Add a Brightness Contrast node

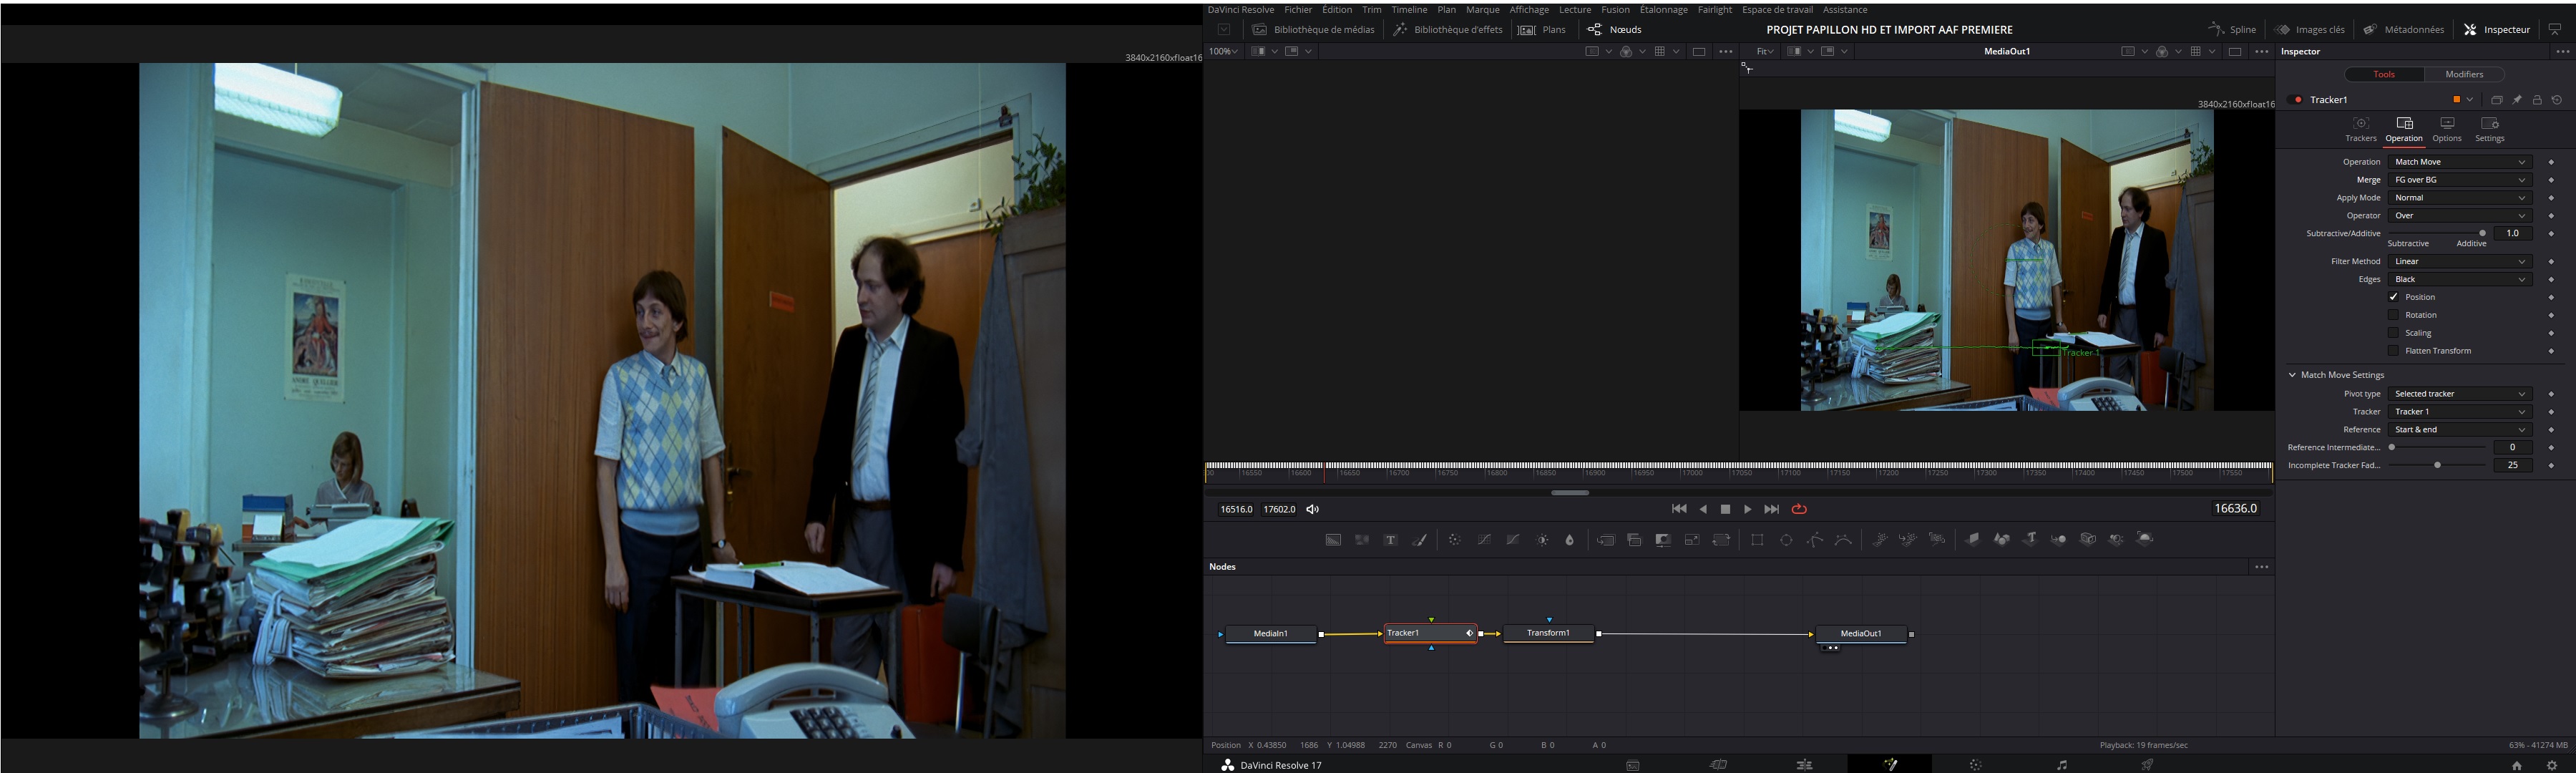(1542, 540)
